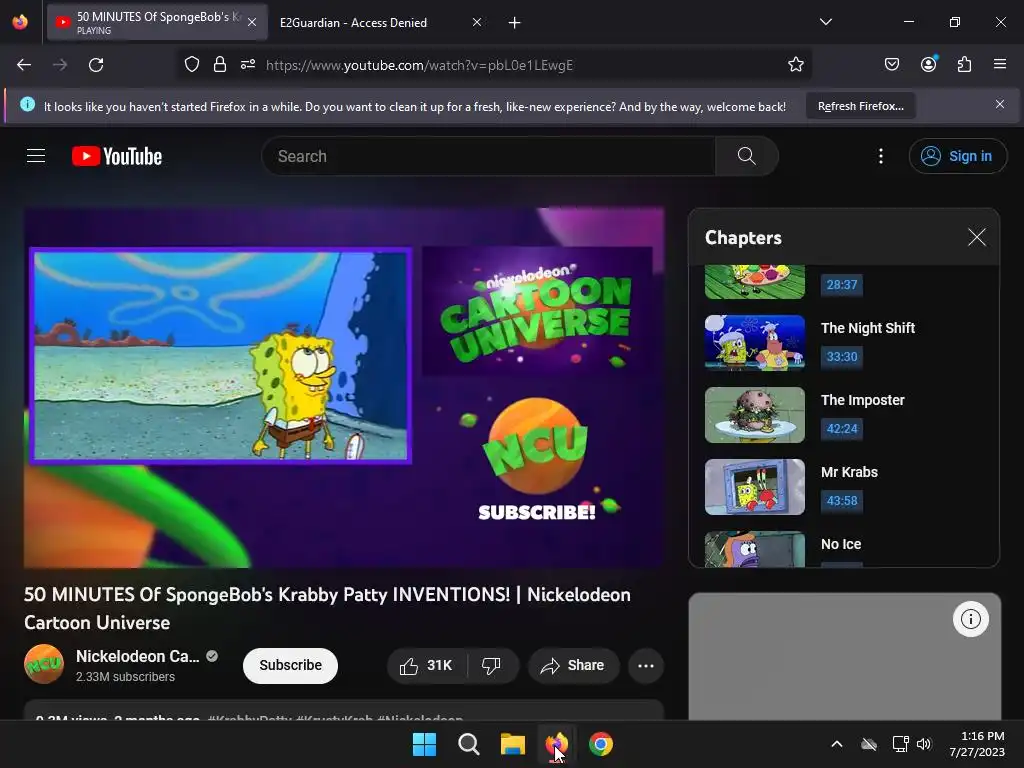Open clock and date panel
The width and height of the screenshot is (1024, 768).
click(977, 744)
